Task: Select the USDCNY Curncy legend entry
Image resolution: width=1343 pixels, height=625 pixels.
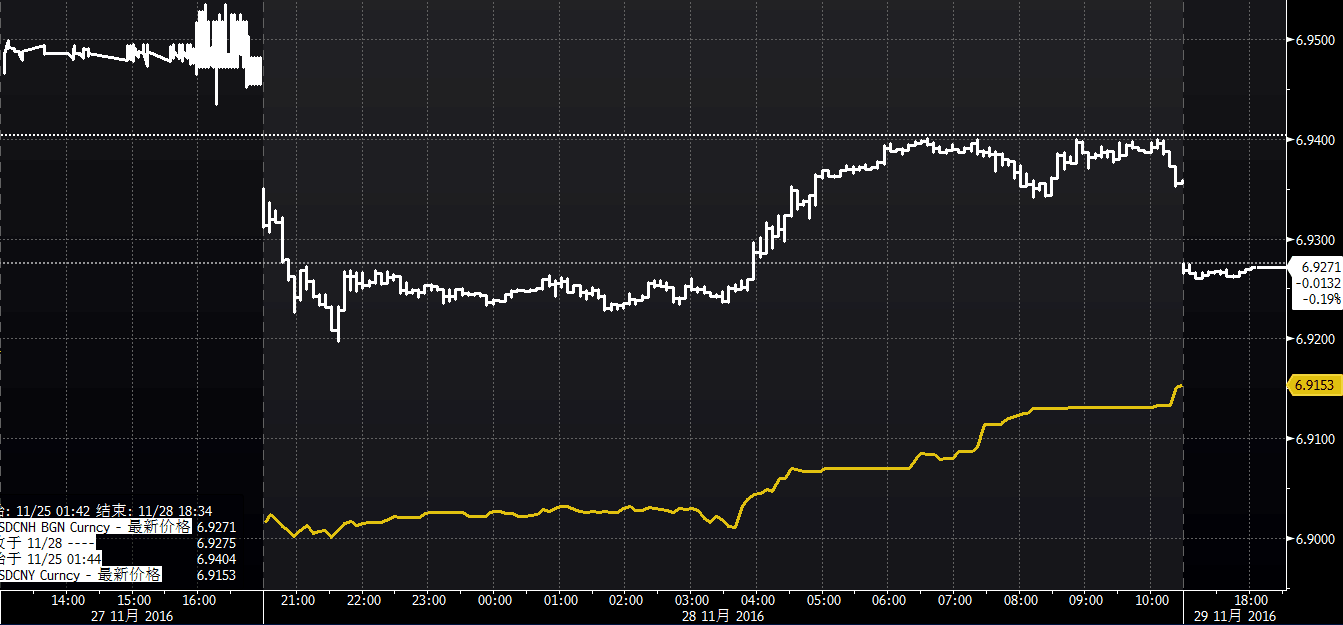Action: pos(80,574)
